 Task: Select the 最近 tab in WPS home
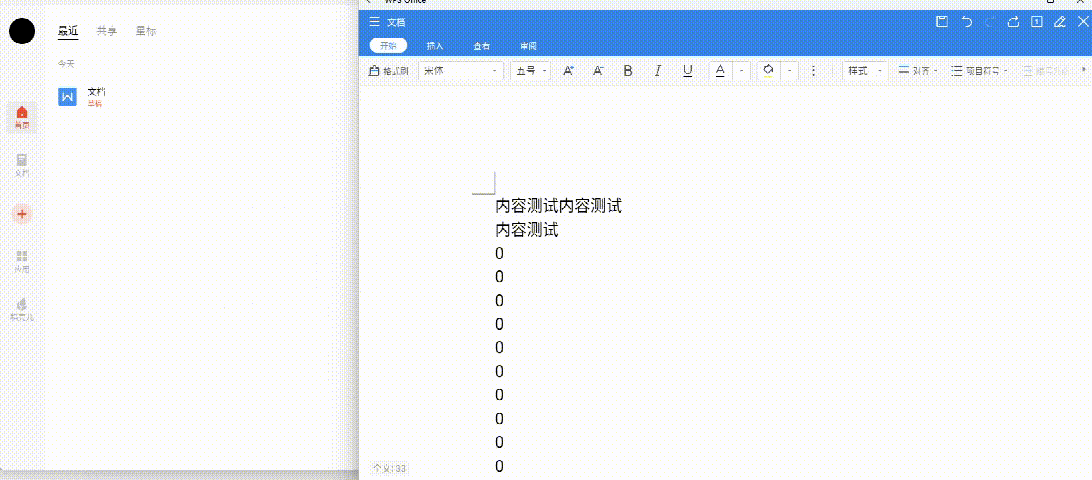[x=68, y=31]
